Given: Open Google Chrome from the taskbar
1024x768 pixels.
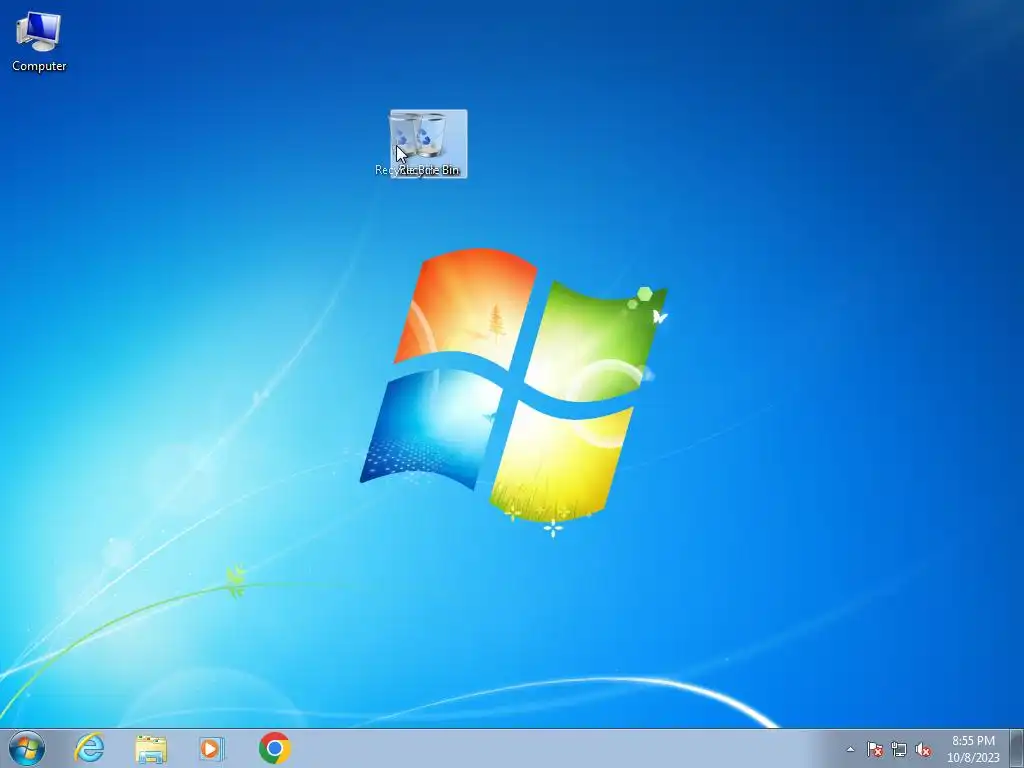Looking at the screenshot, I should tap(274, 748).
